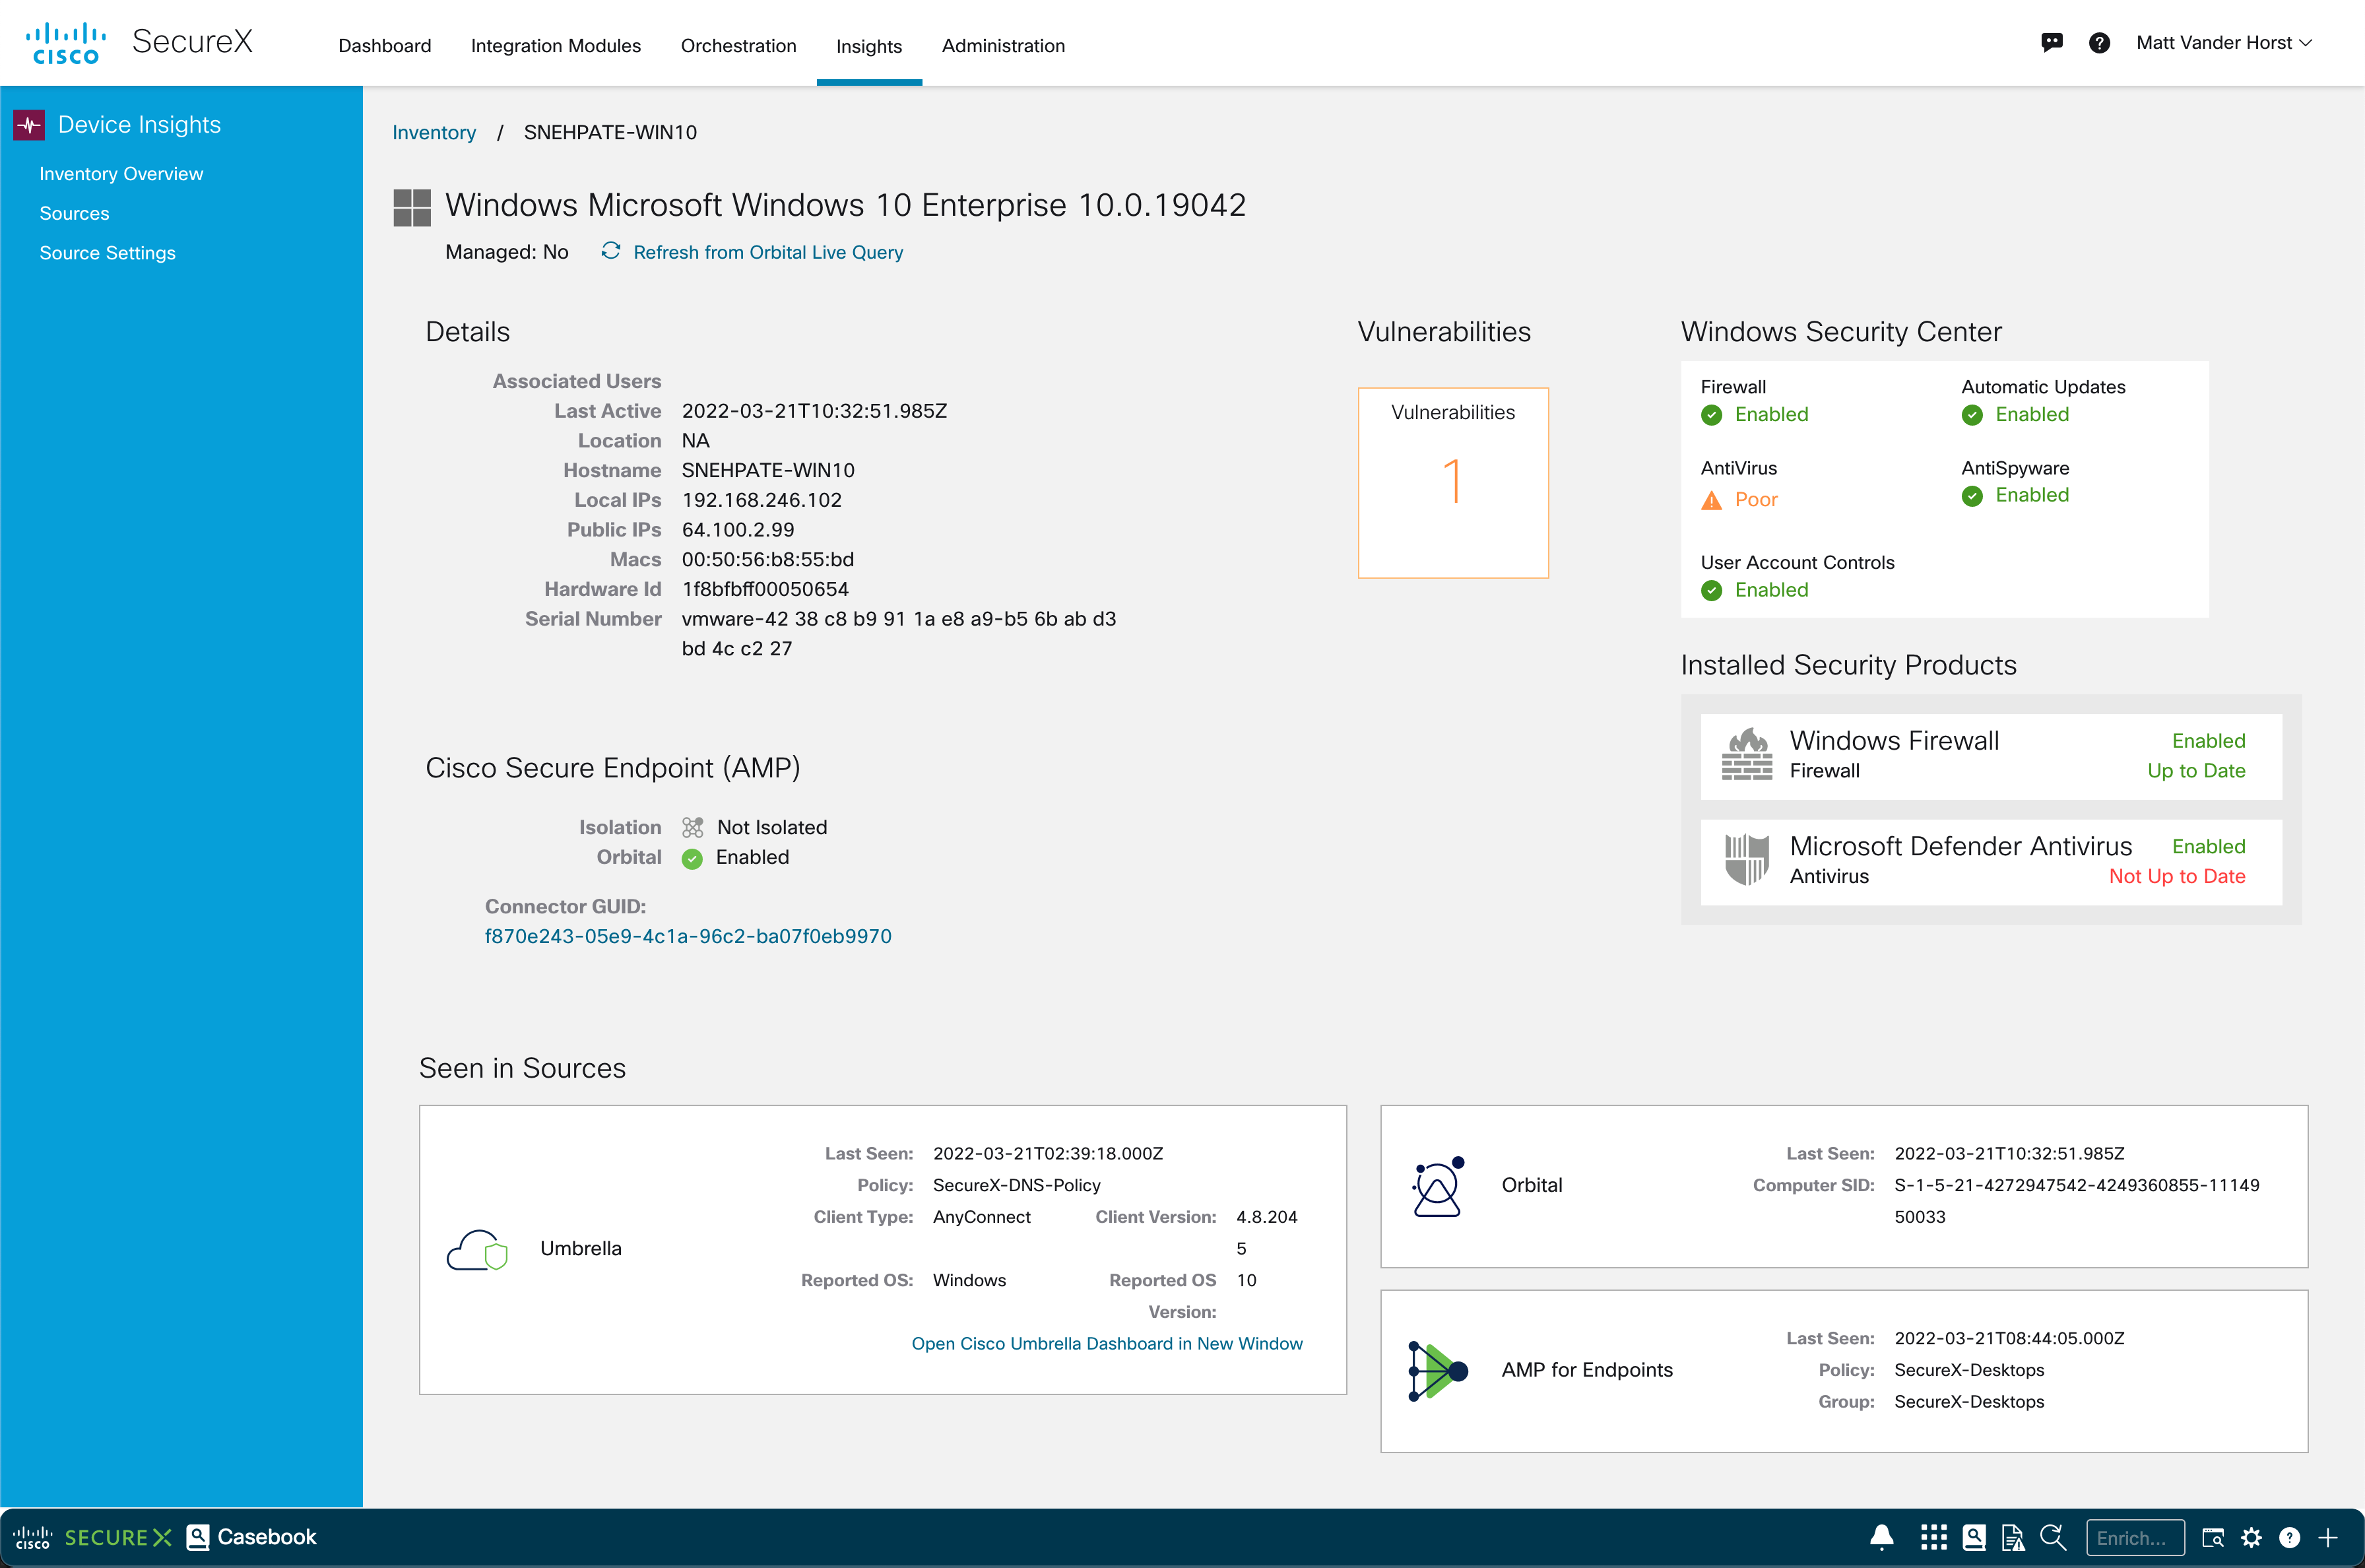The width and height of the screenshot is (2365, 1568).
Task: Select the Connector GUID link f870e243-05e9-4c1a-96c2-ba07f0eb9970
Action: point(688,936)
